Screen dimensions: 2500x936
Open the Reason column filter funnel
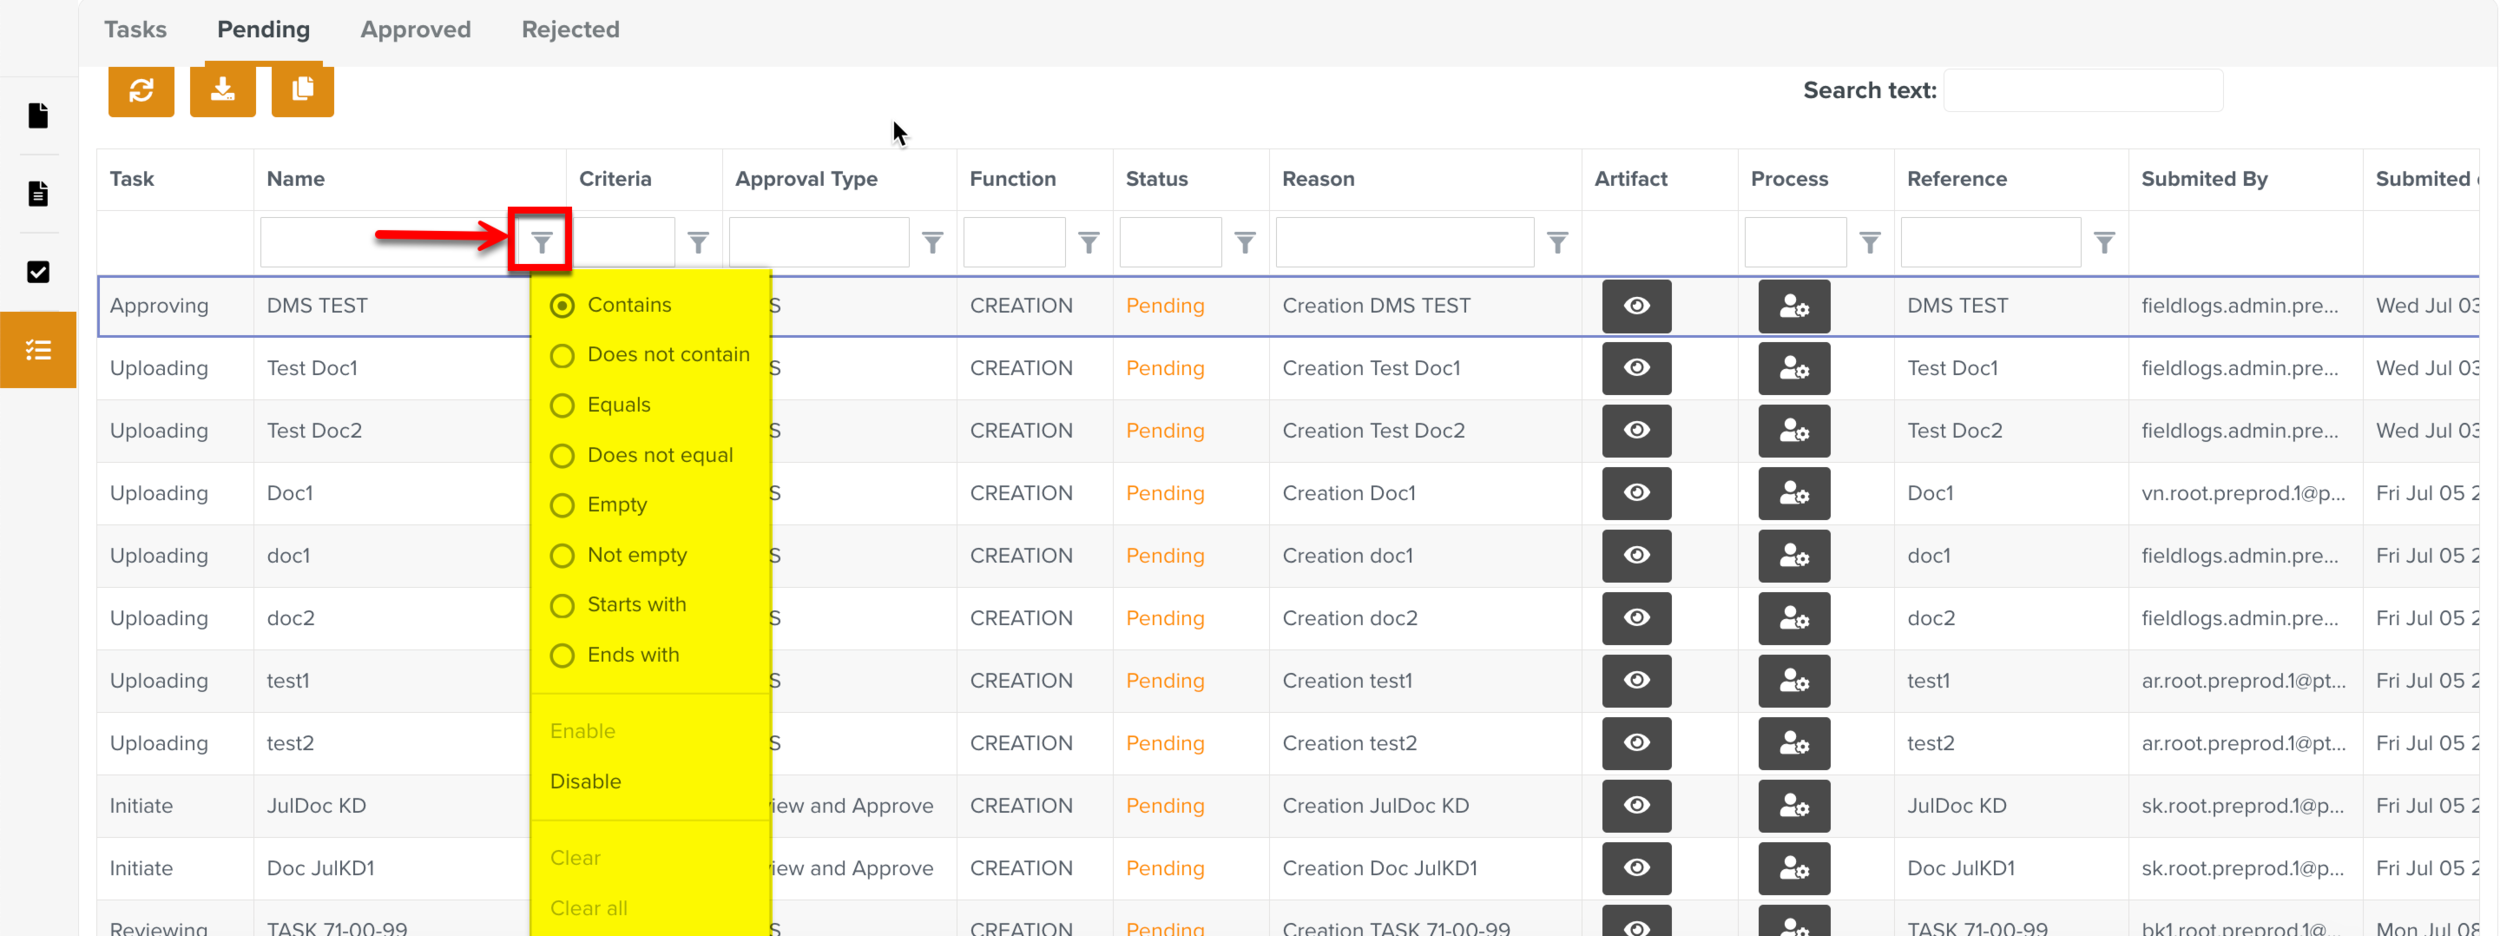pos(1557,242)
